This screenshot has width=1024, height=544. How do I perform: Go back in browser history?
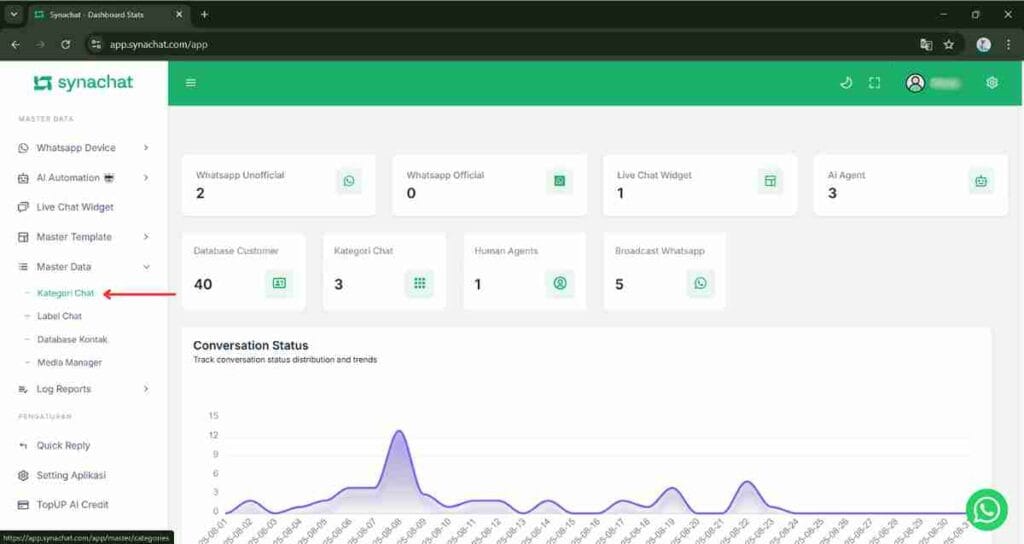[x=16, y=44]
